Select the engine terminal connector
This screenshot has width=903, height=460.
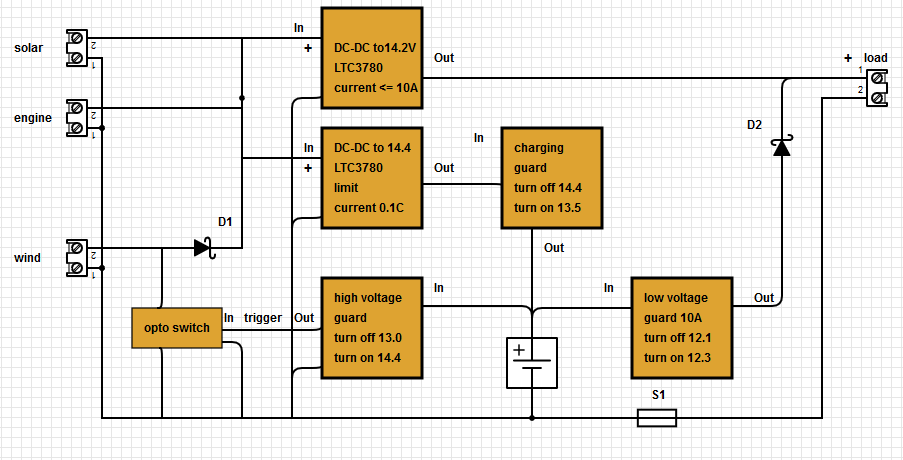coord(76,118)
